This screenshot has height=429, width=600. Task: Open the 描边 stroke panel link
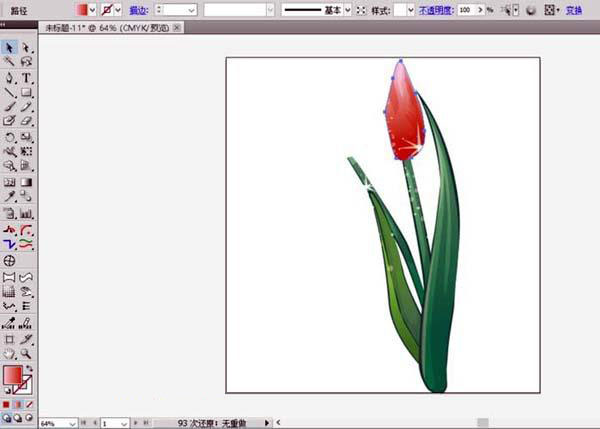click(138, 9)
